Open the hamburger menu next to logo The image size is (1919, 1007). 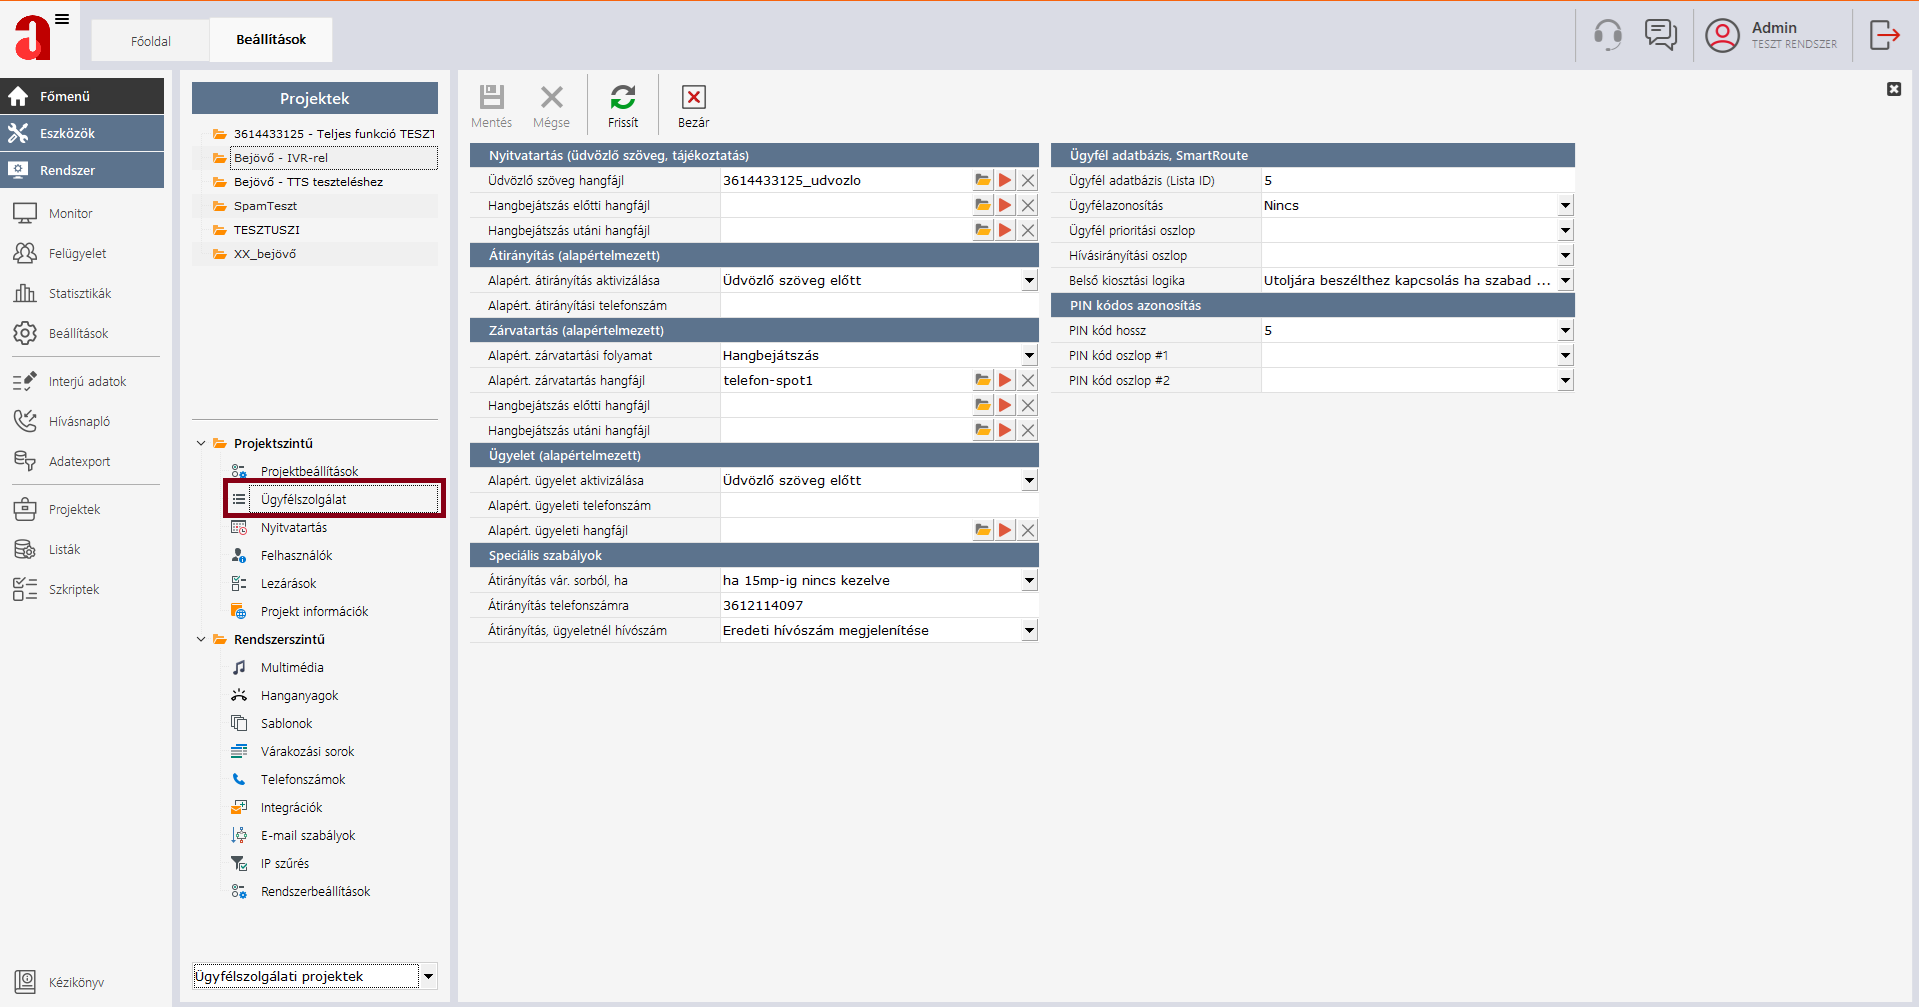[x=62, y=19]
